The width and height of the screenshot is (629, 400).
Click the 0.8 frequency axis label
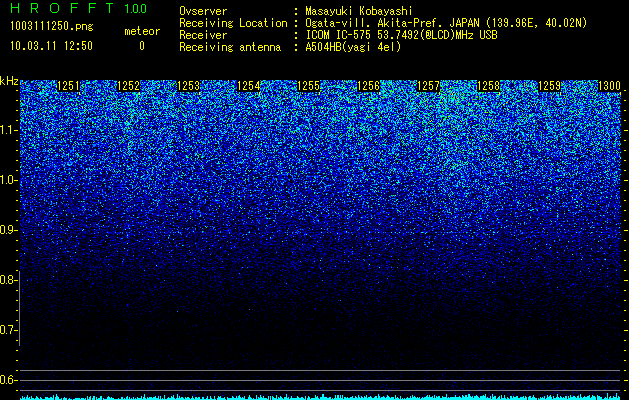tap(8, 280)
